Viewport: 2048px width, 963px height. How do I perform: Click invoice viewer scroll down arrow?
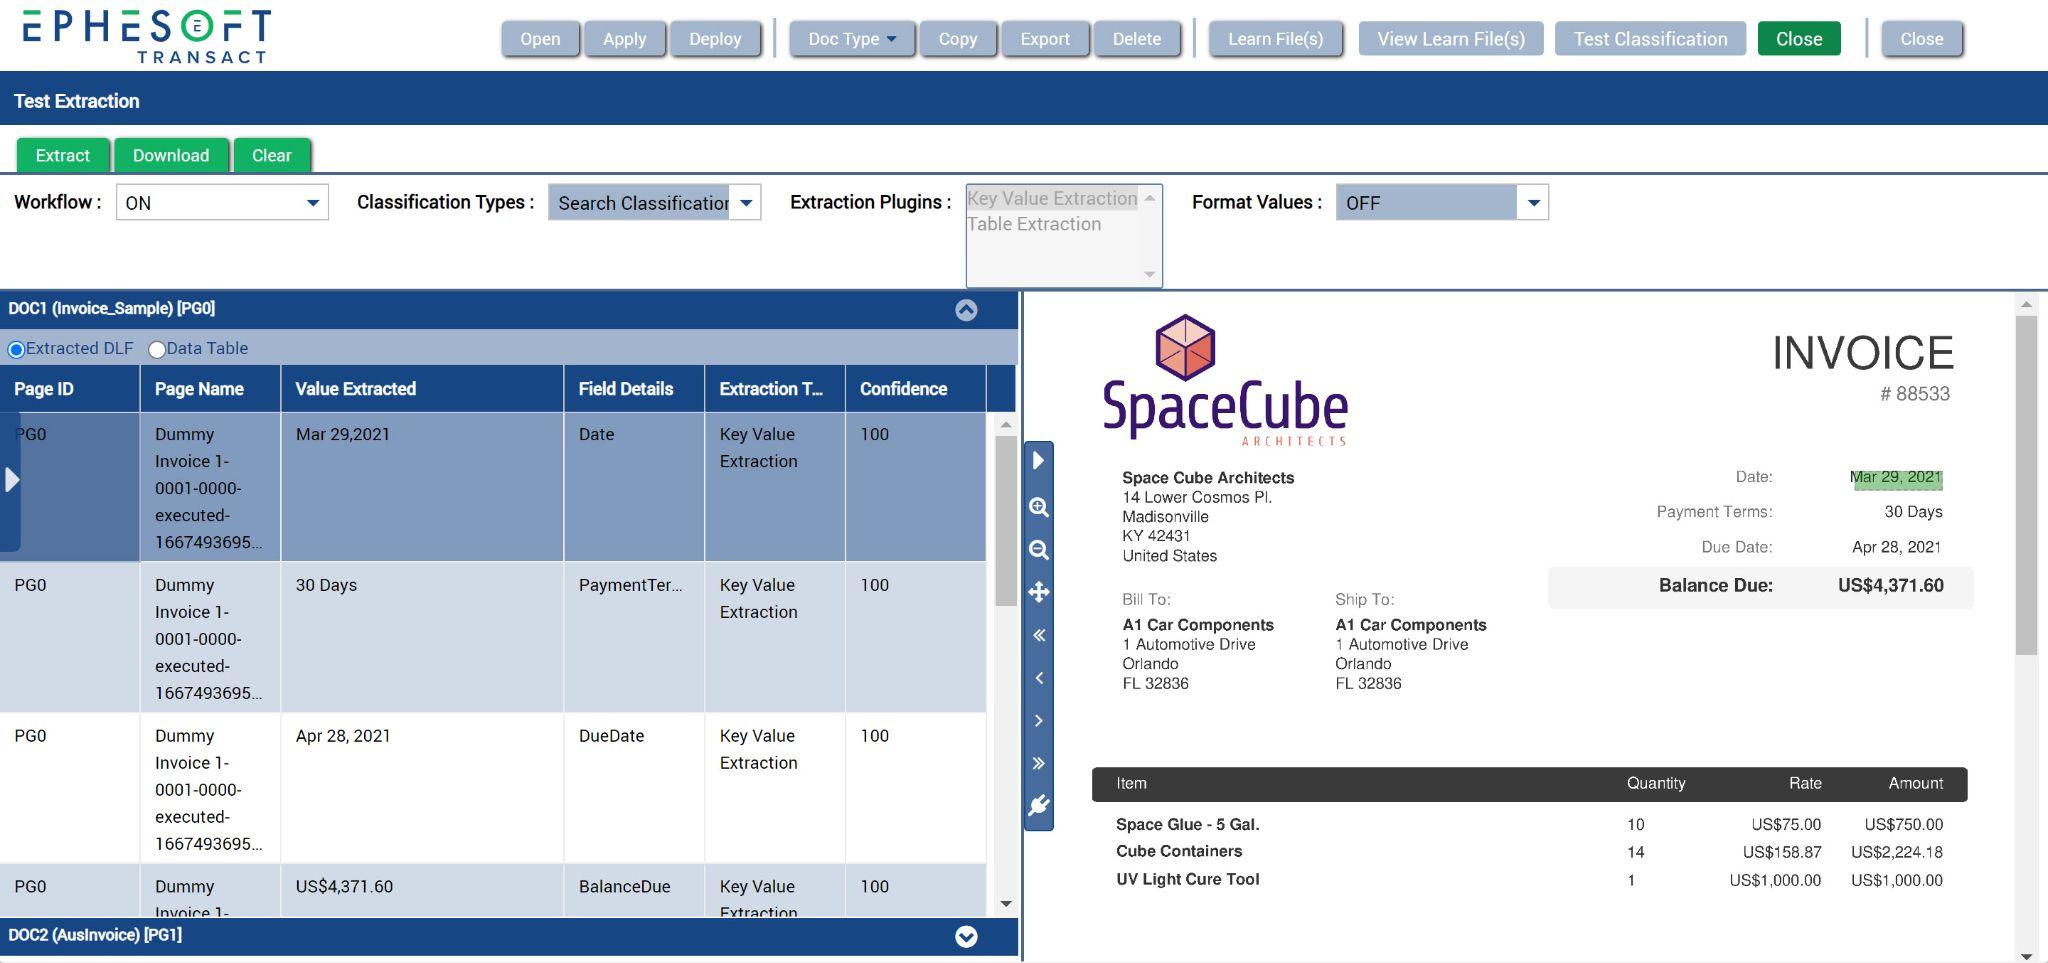click(2026, 955)
